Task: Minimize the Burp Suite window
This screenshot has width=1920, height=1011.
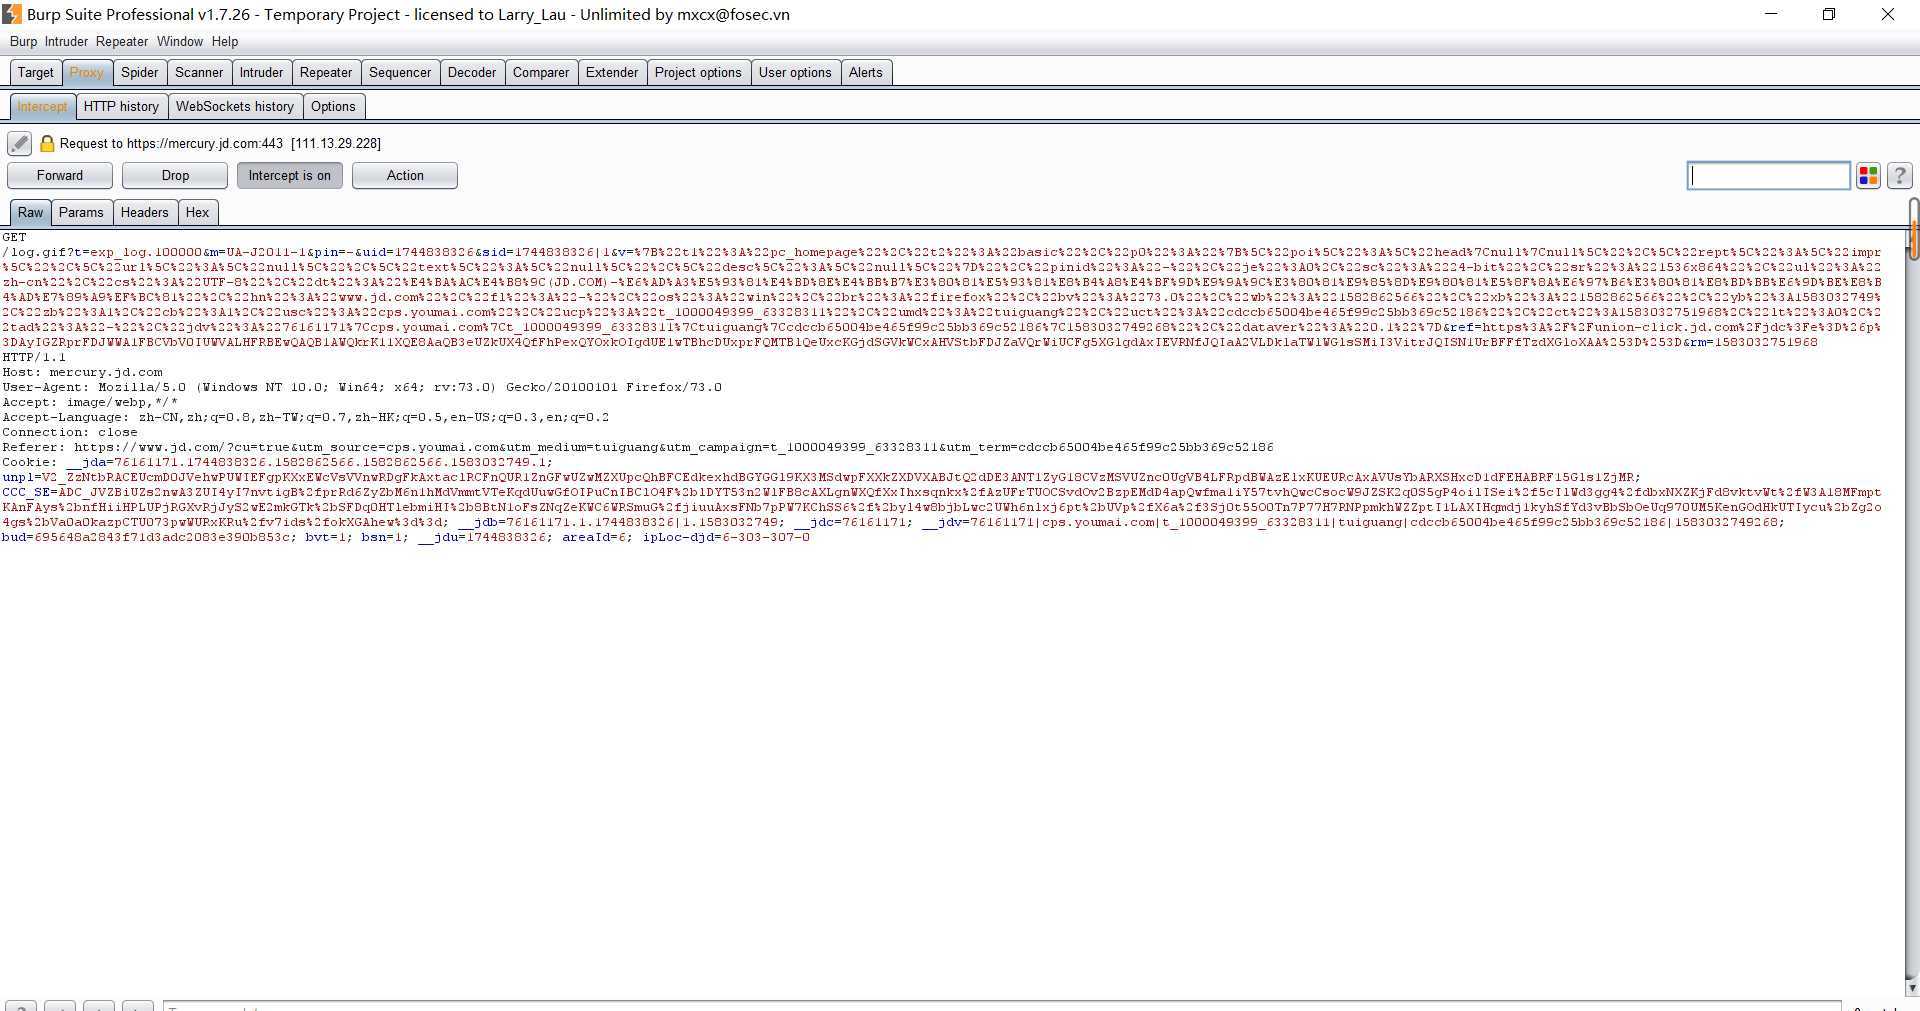Action: tap(1772, 14)
